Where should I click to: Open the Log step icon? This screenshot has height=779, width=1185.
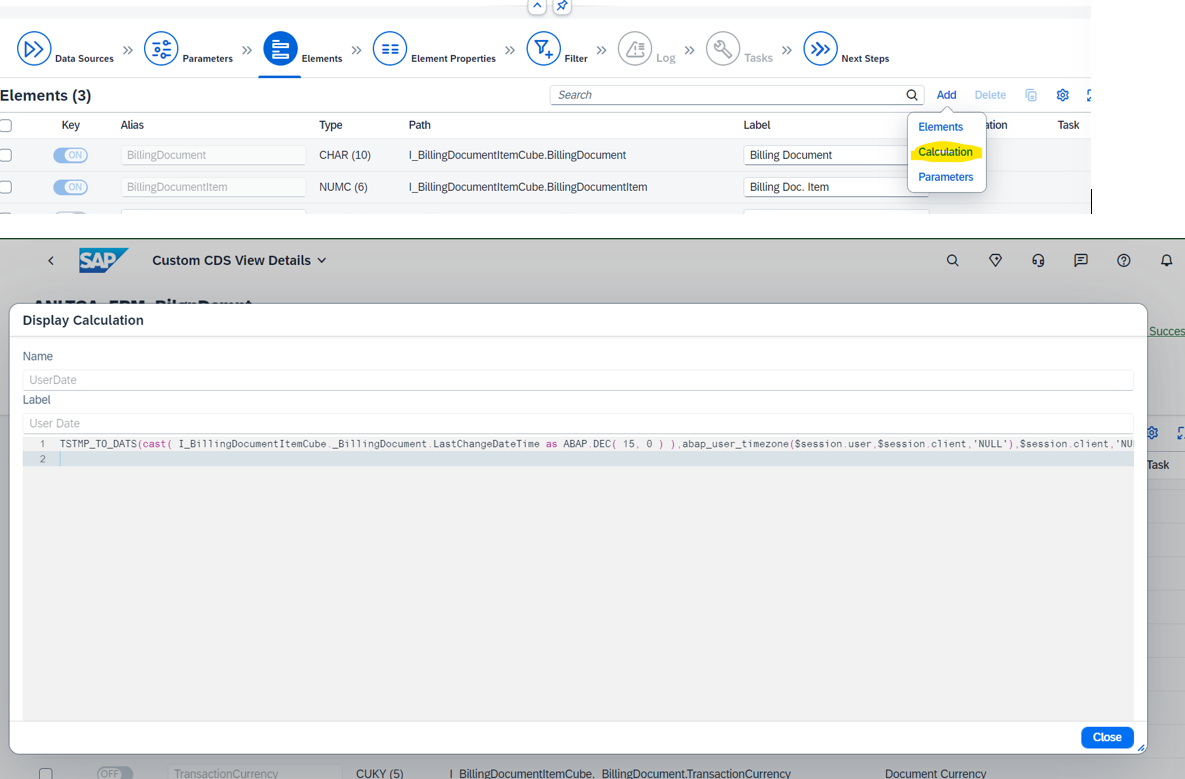tap(635, 49)
